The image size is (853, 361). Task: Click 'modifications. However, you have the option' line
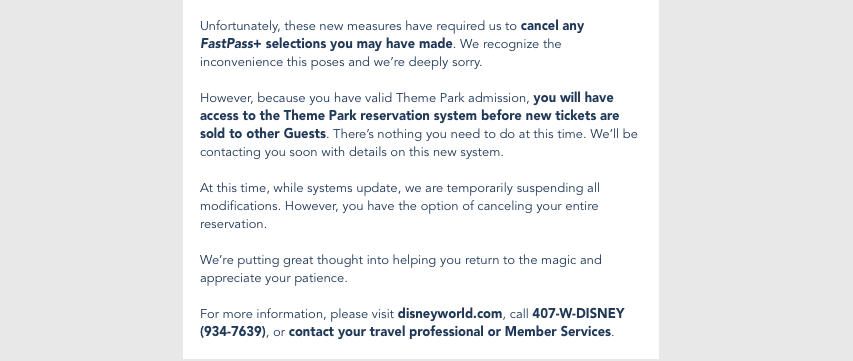pyautogui.click(x=399, y=206)
